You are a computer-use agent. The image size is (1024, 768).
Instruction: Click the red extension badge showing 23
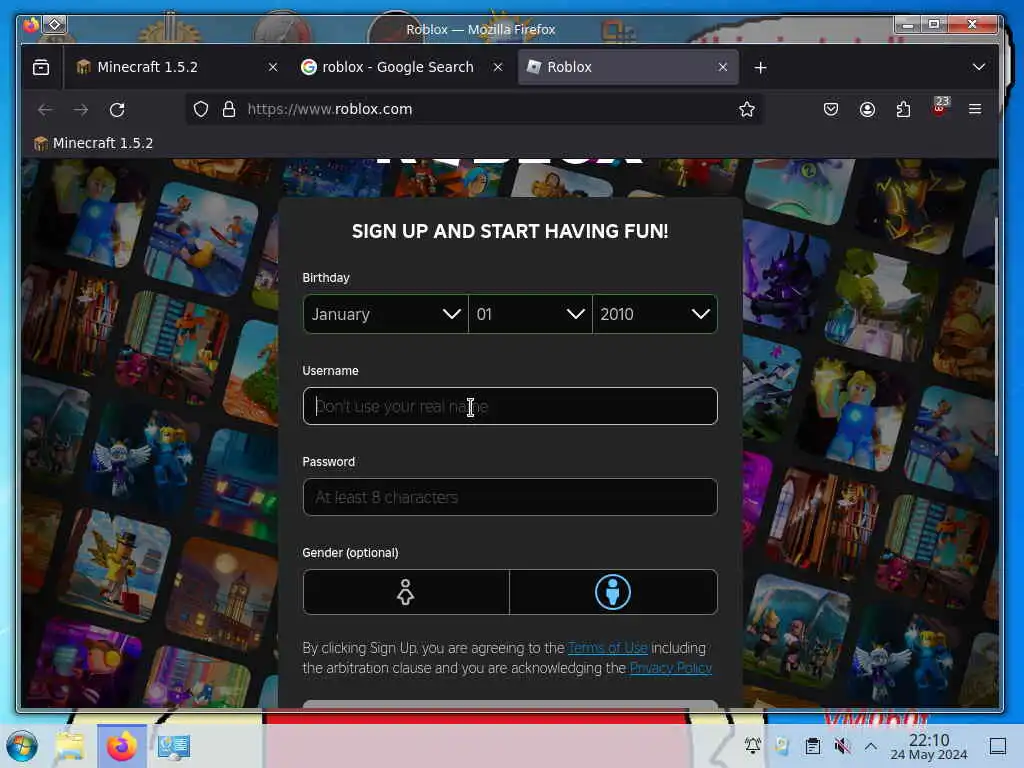click(940, 105)
